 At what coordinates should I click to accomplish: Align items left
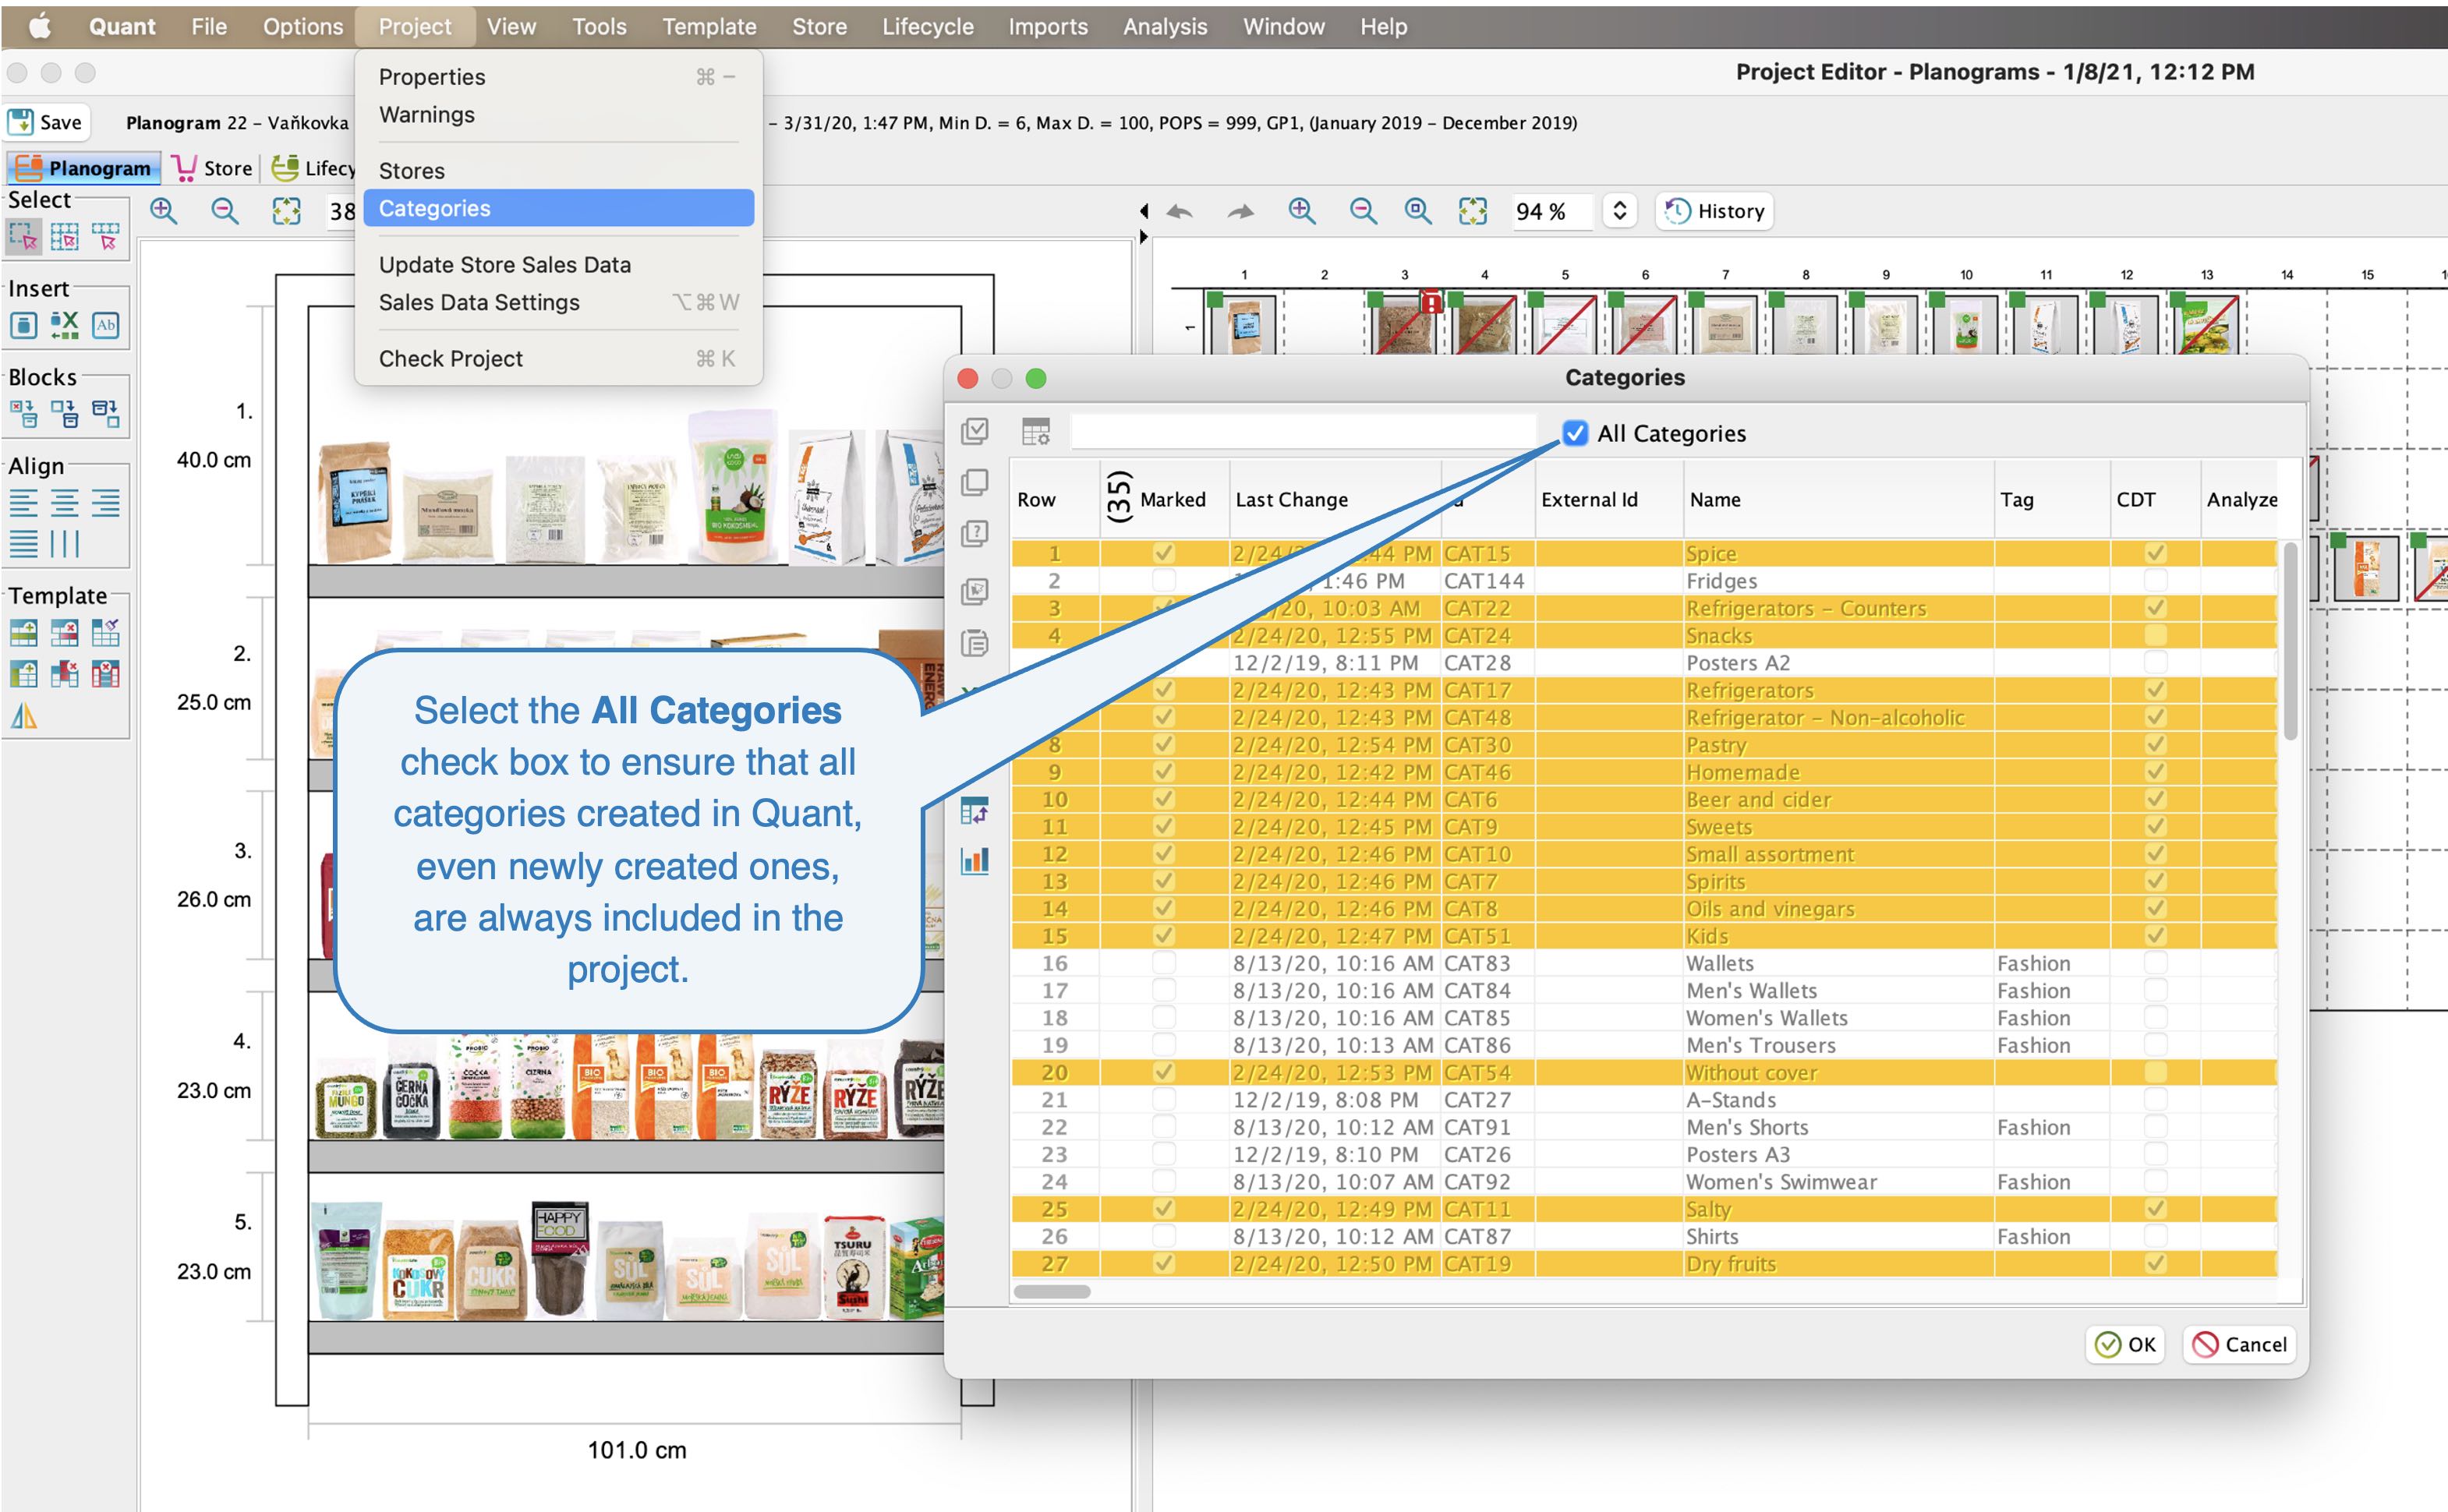pyautogui.click(x=24, y=502)
